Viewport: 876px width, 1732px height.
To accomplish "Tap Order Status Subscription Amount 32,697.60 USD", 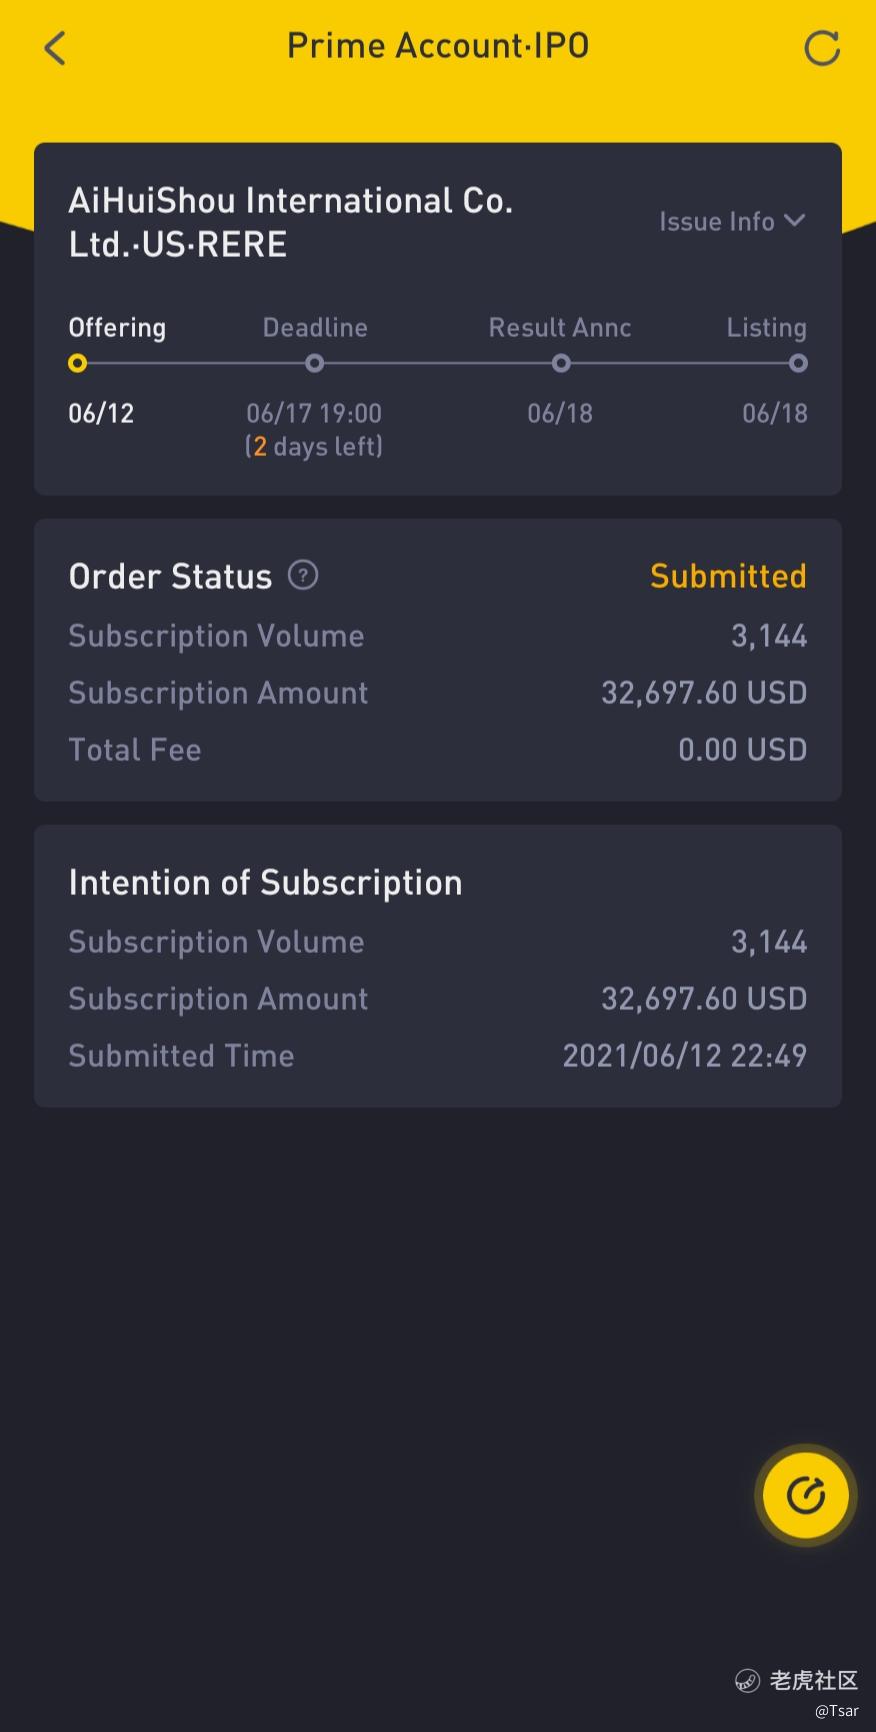I will 703,692.
